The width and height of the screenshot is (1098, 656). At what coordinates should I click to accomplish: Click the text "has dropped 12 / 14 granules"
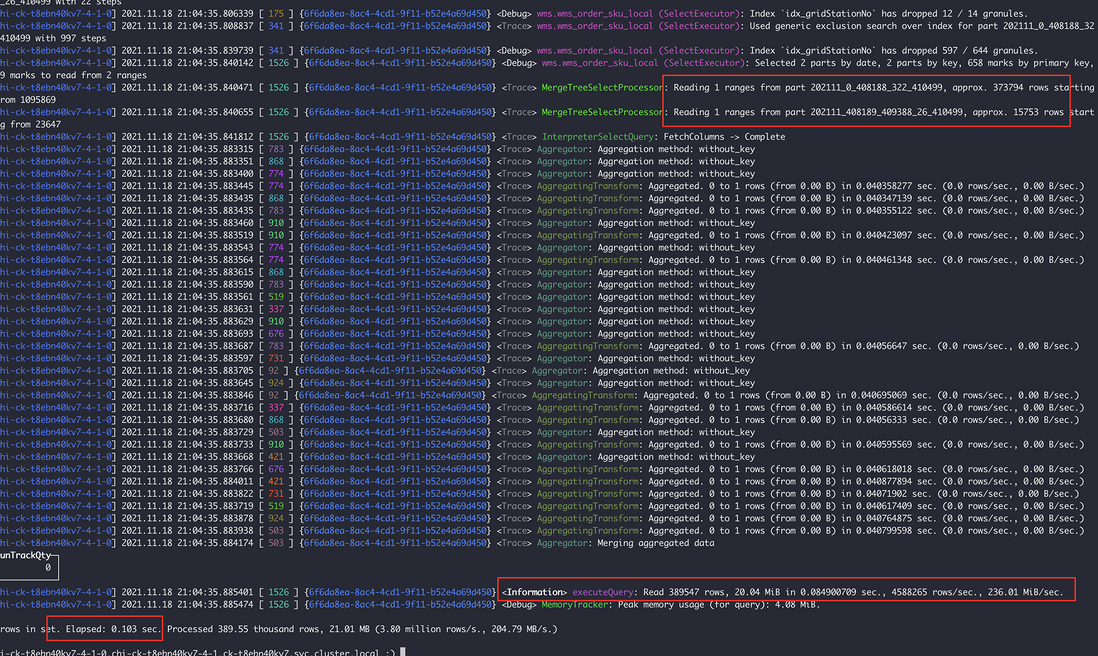coord(954,13)
